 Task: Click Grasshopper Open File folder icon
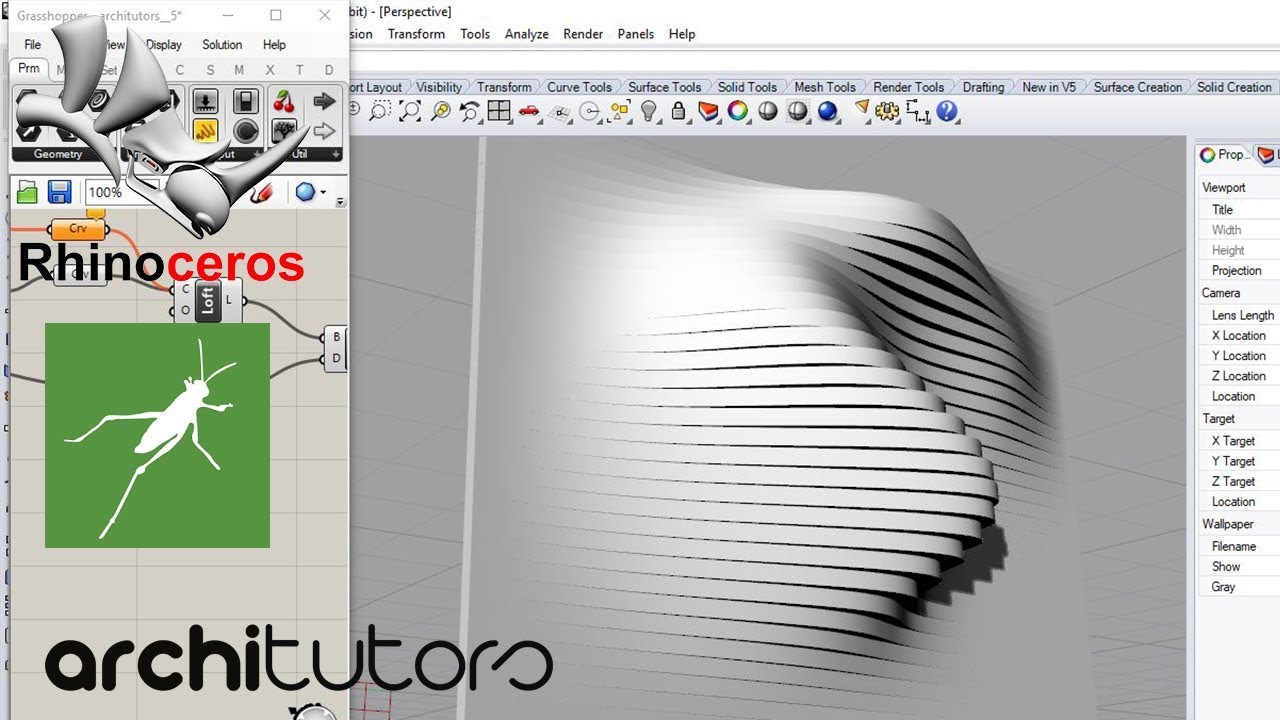pos(27,192)
